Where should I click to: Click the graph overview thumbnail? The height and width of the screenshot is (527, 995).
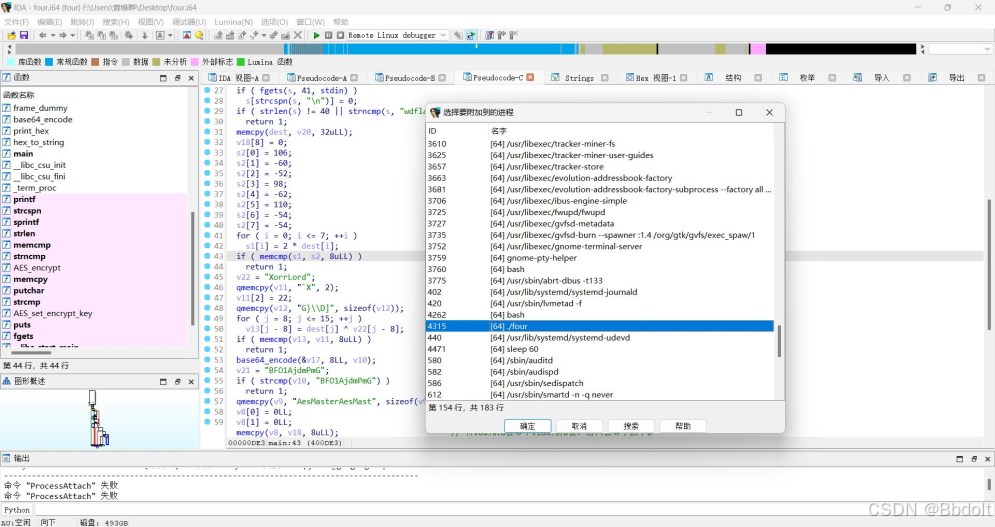tap(99, 419)
